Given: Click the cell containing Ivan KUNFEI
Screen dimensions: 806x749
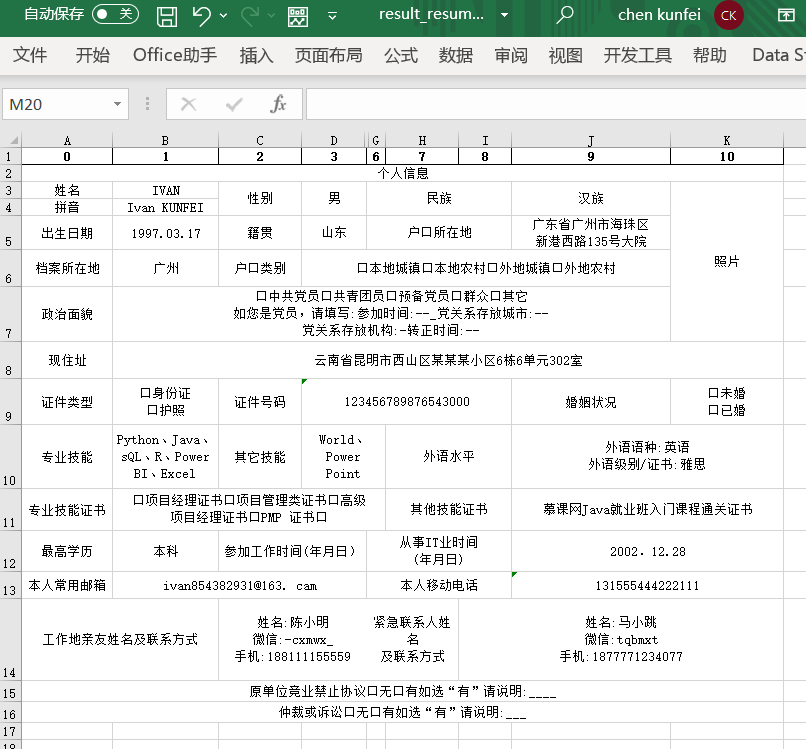Looking at the screenshot, I should (x=165, y=207).
